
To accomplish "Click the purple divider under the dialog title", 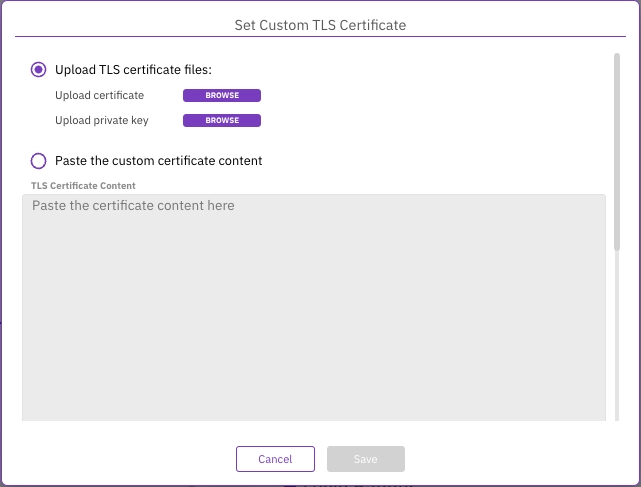I will pos(320,38).
